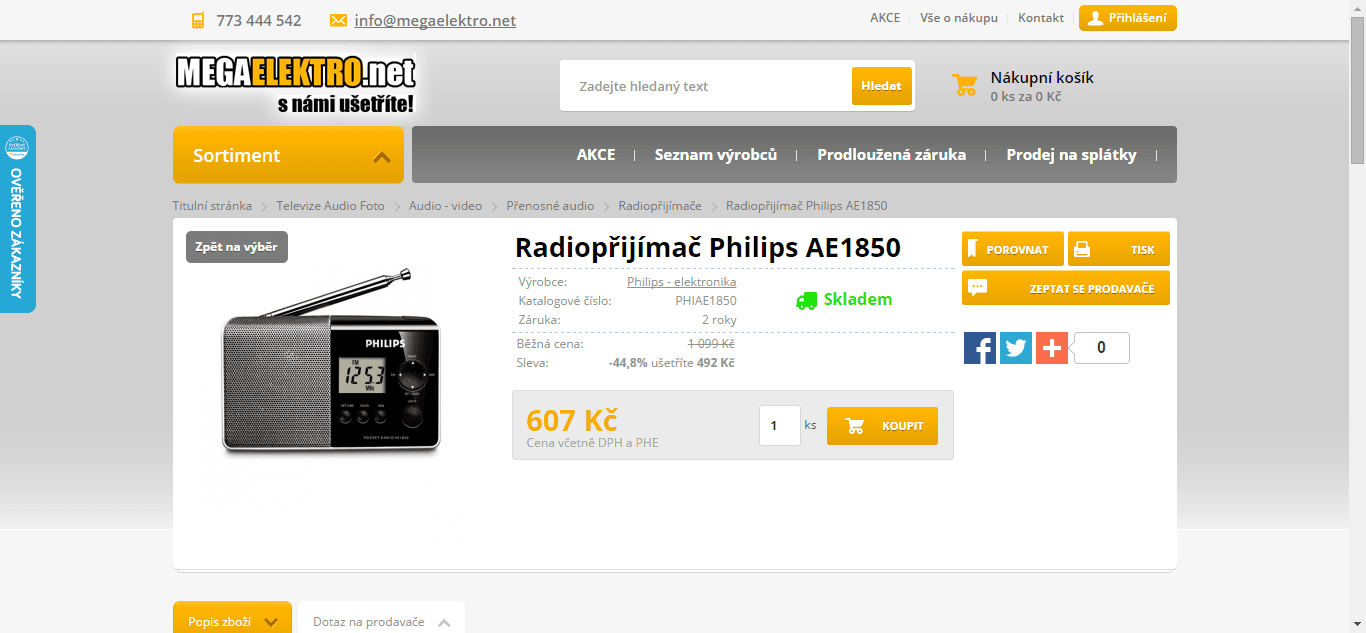Image resolution: width=1366 pixels, height=633 pixels.
Task: Click the share counter showing 0
Action: pos(1101,348)
